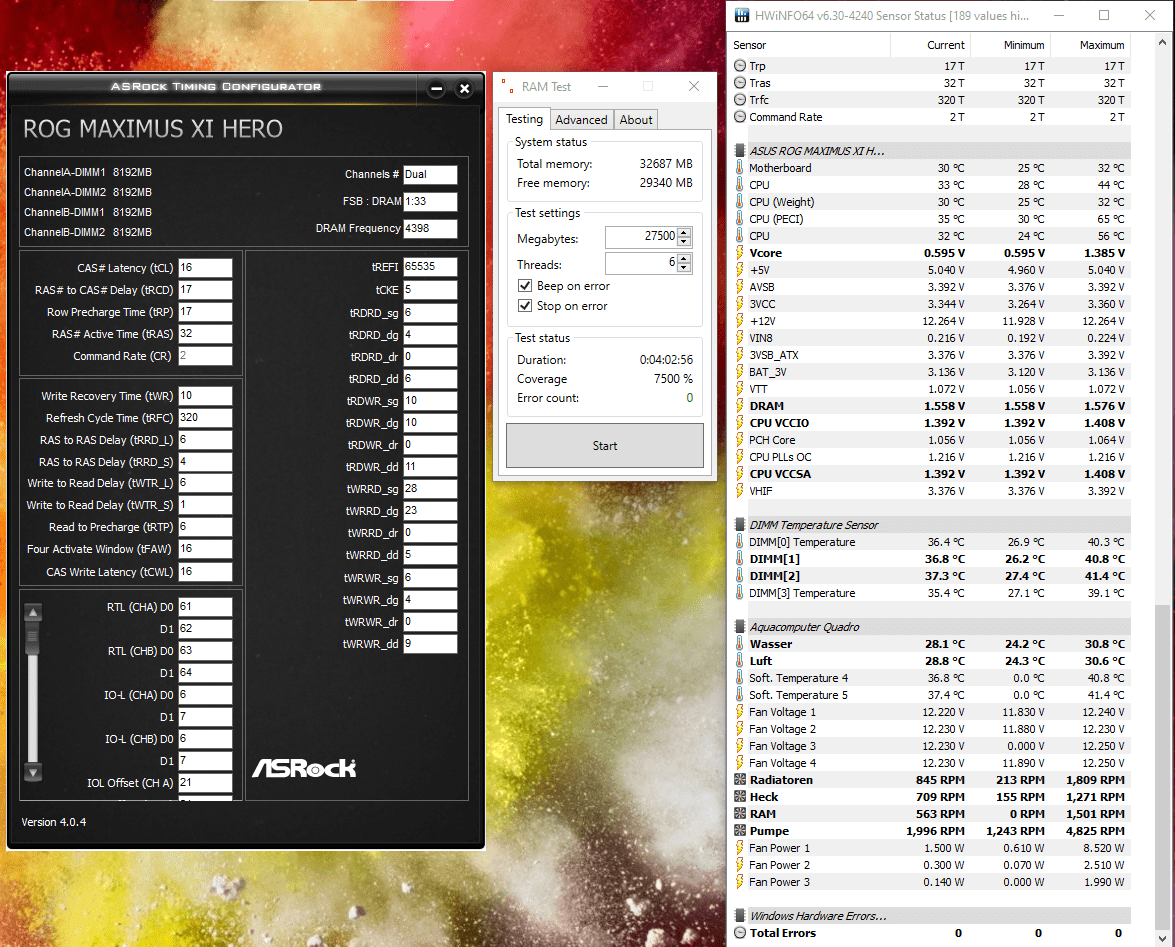Select the DIMM[2] temperature row

click(930, 576)
